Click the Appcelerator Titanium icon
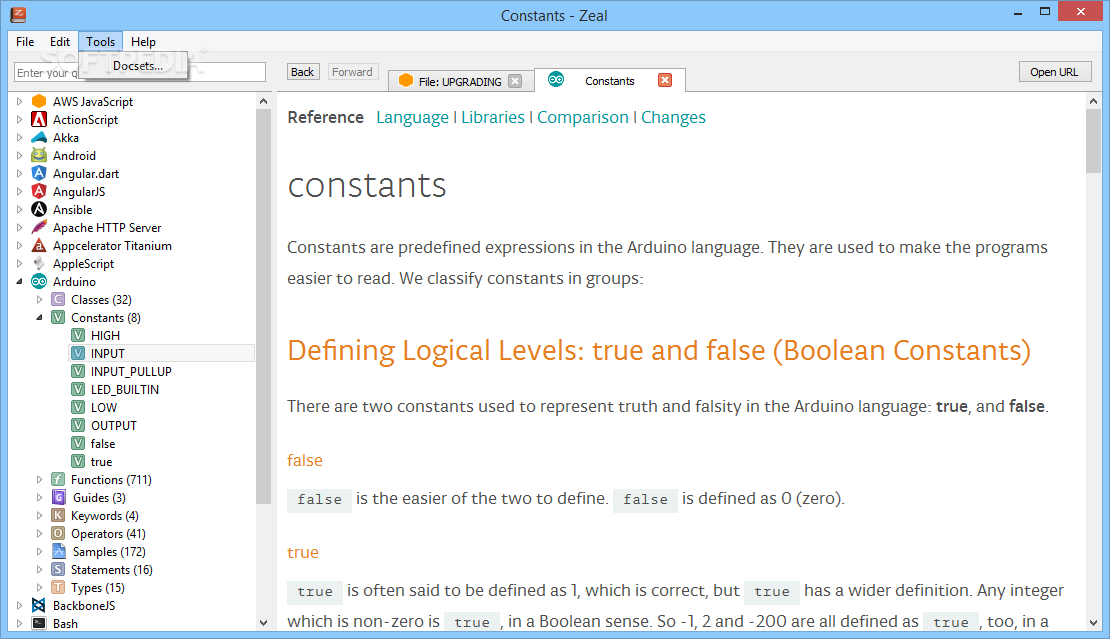This screenshot has height=639, width=1110. (39, 246)
